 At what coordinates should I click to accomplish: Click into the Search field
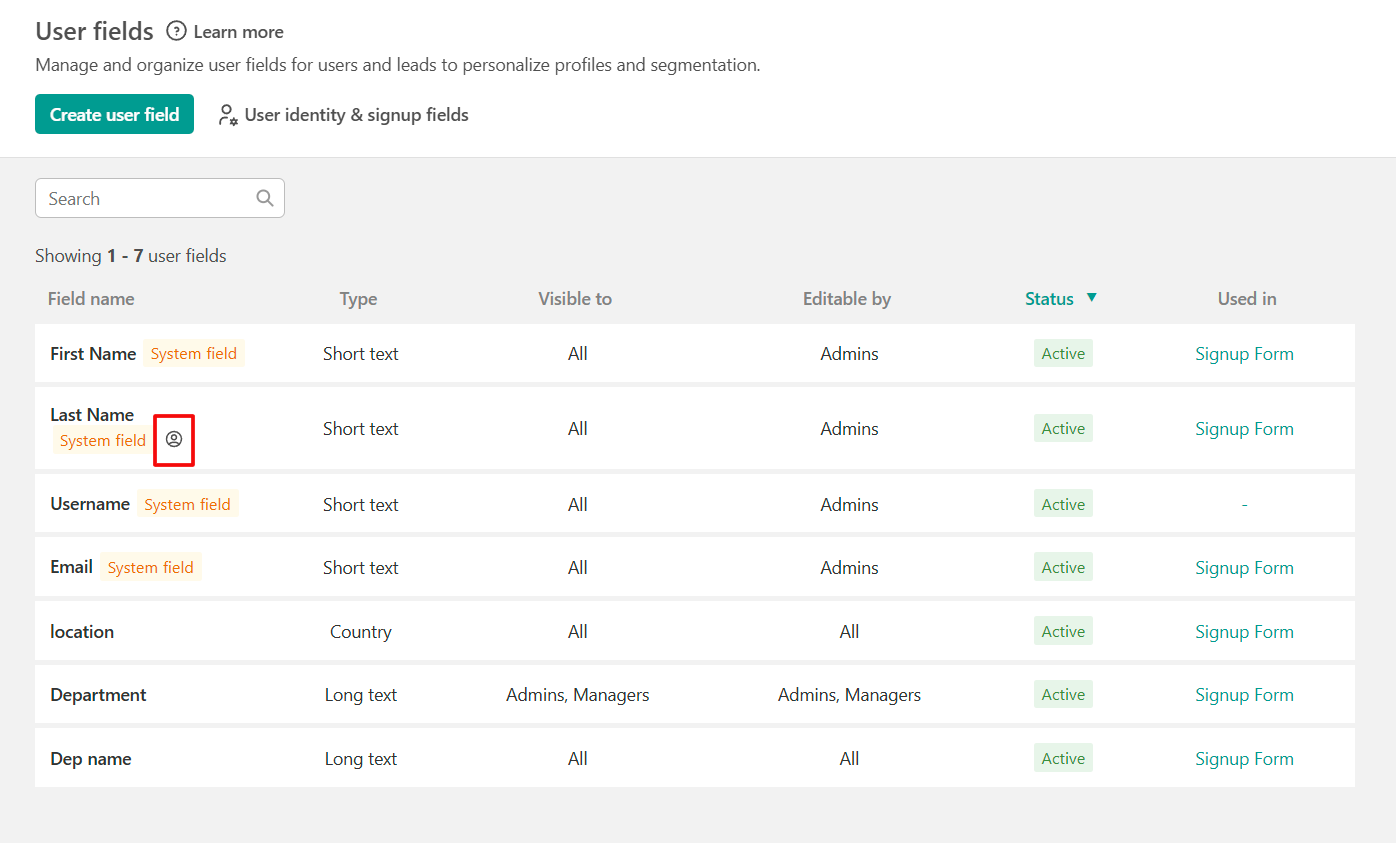[148, 198]
